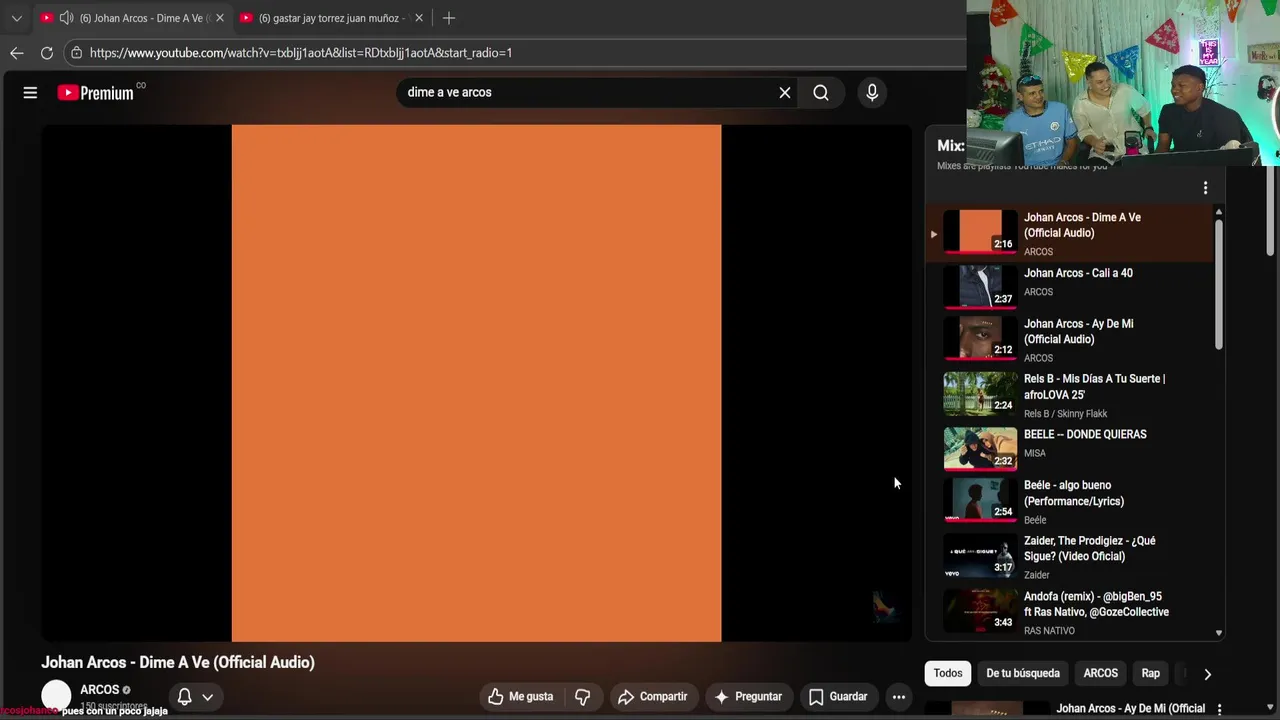Open more actions ellipsis under video
This screenshot has width=1280, height=720.
pyautogui.click(x=899, y=697)
